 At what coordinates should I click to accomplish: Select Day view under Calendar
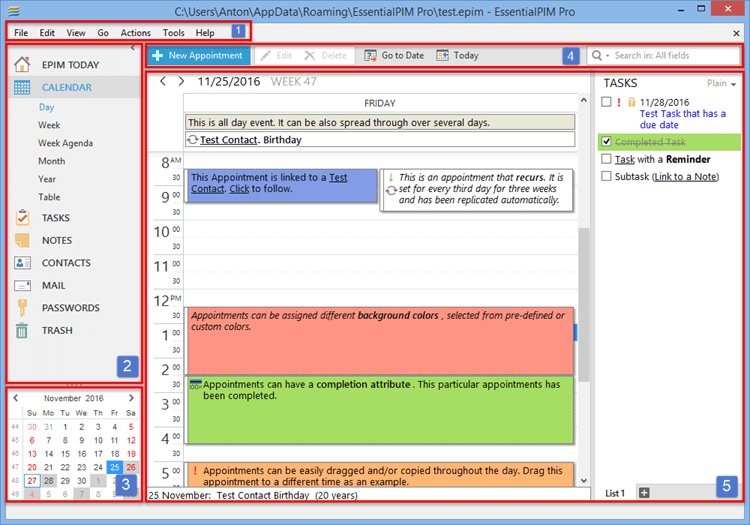46,107
